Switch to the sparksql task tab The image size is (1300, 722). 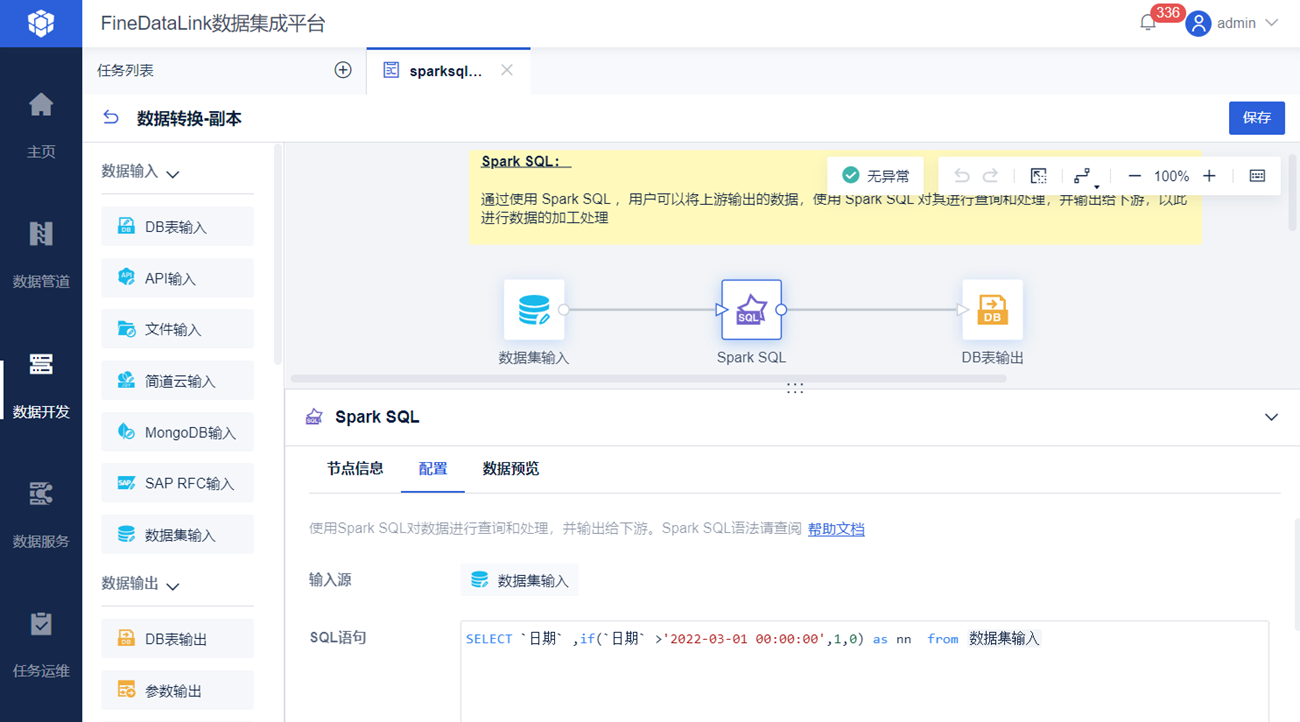[x=446, y=71]
